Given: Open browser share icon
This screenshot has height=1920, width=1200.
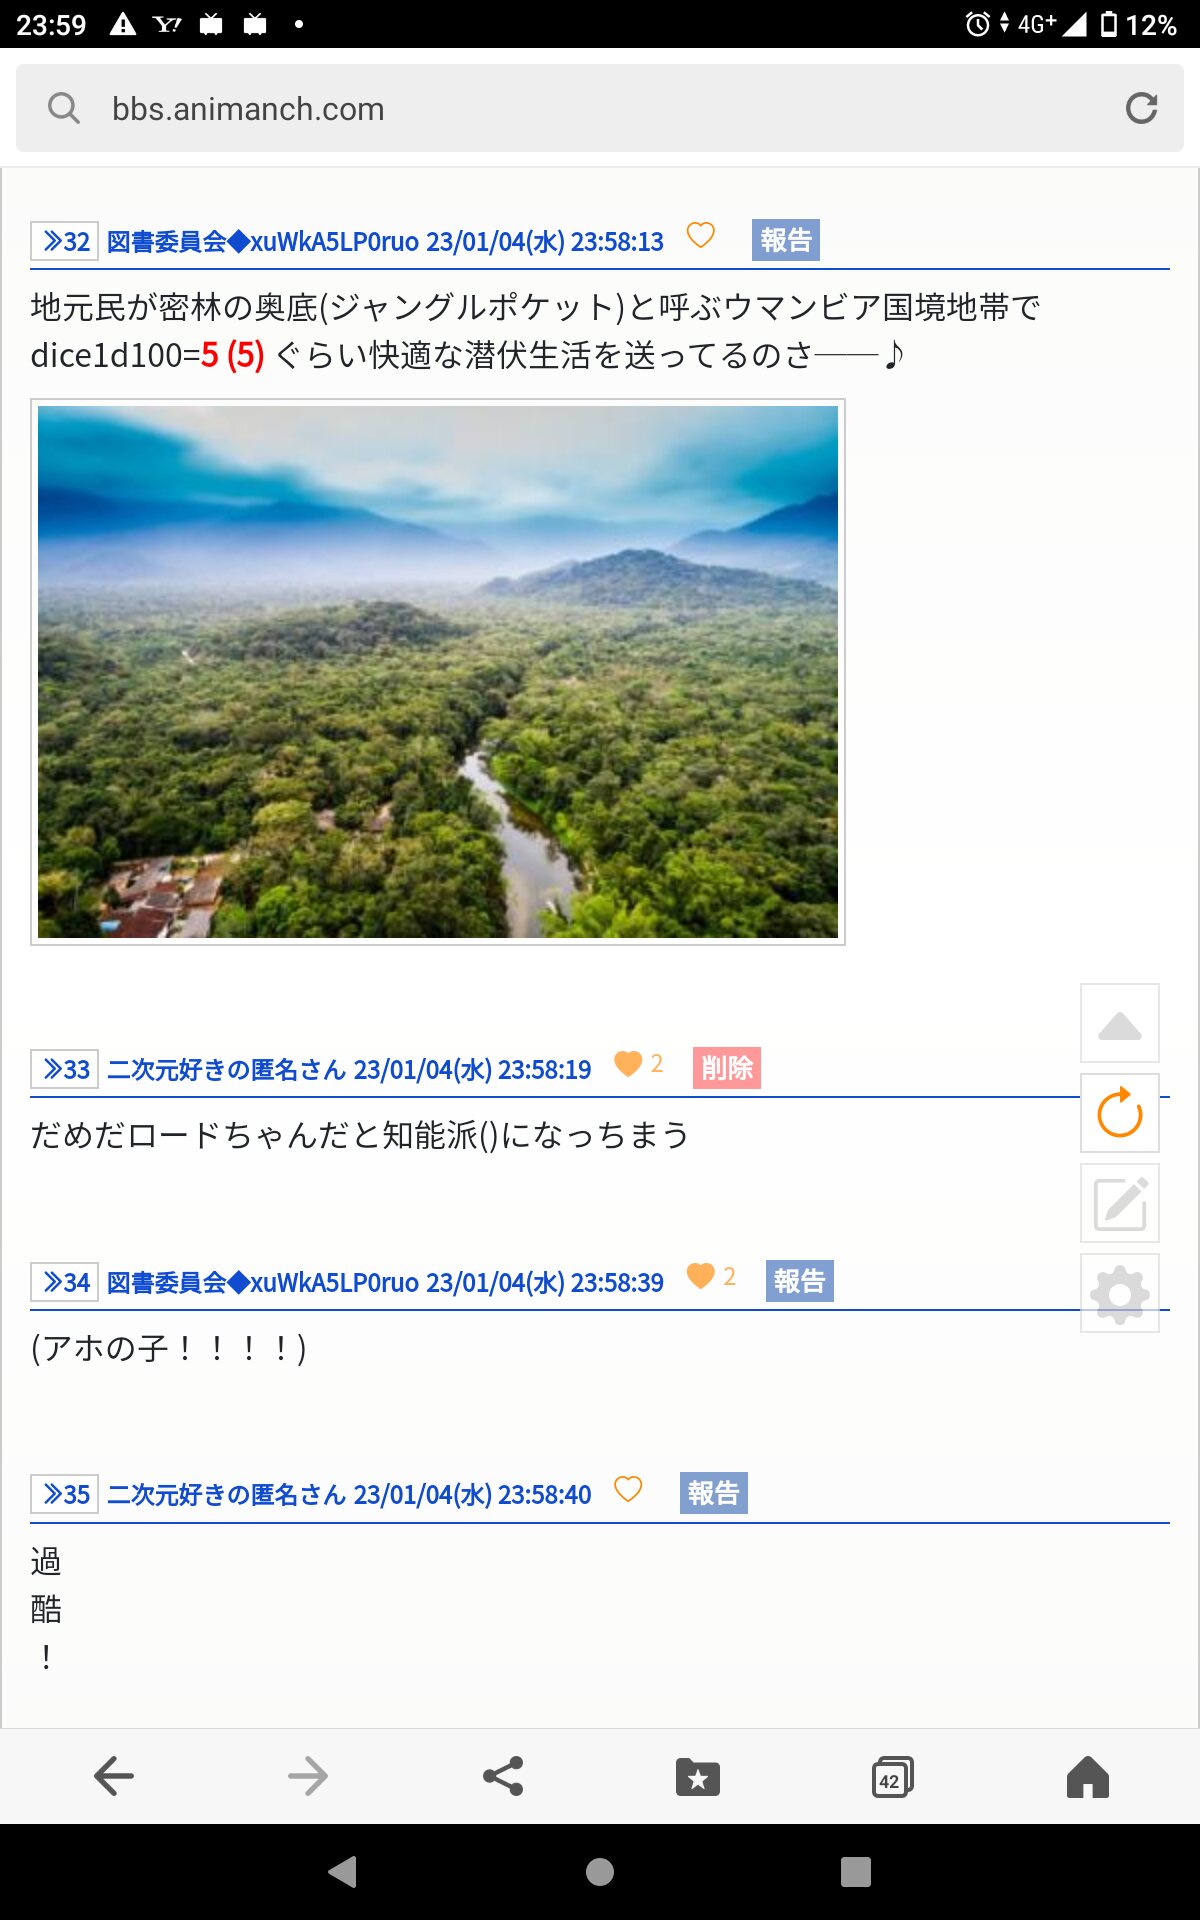Looking at the screenshot, I should 503,1776.
